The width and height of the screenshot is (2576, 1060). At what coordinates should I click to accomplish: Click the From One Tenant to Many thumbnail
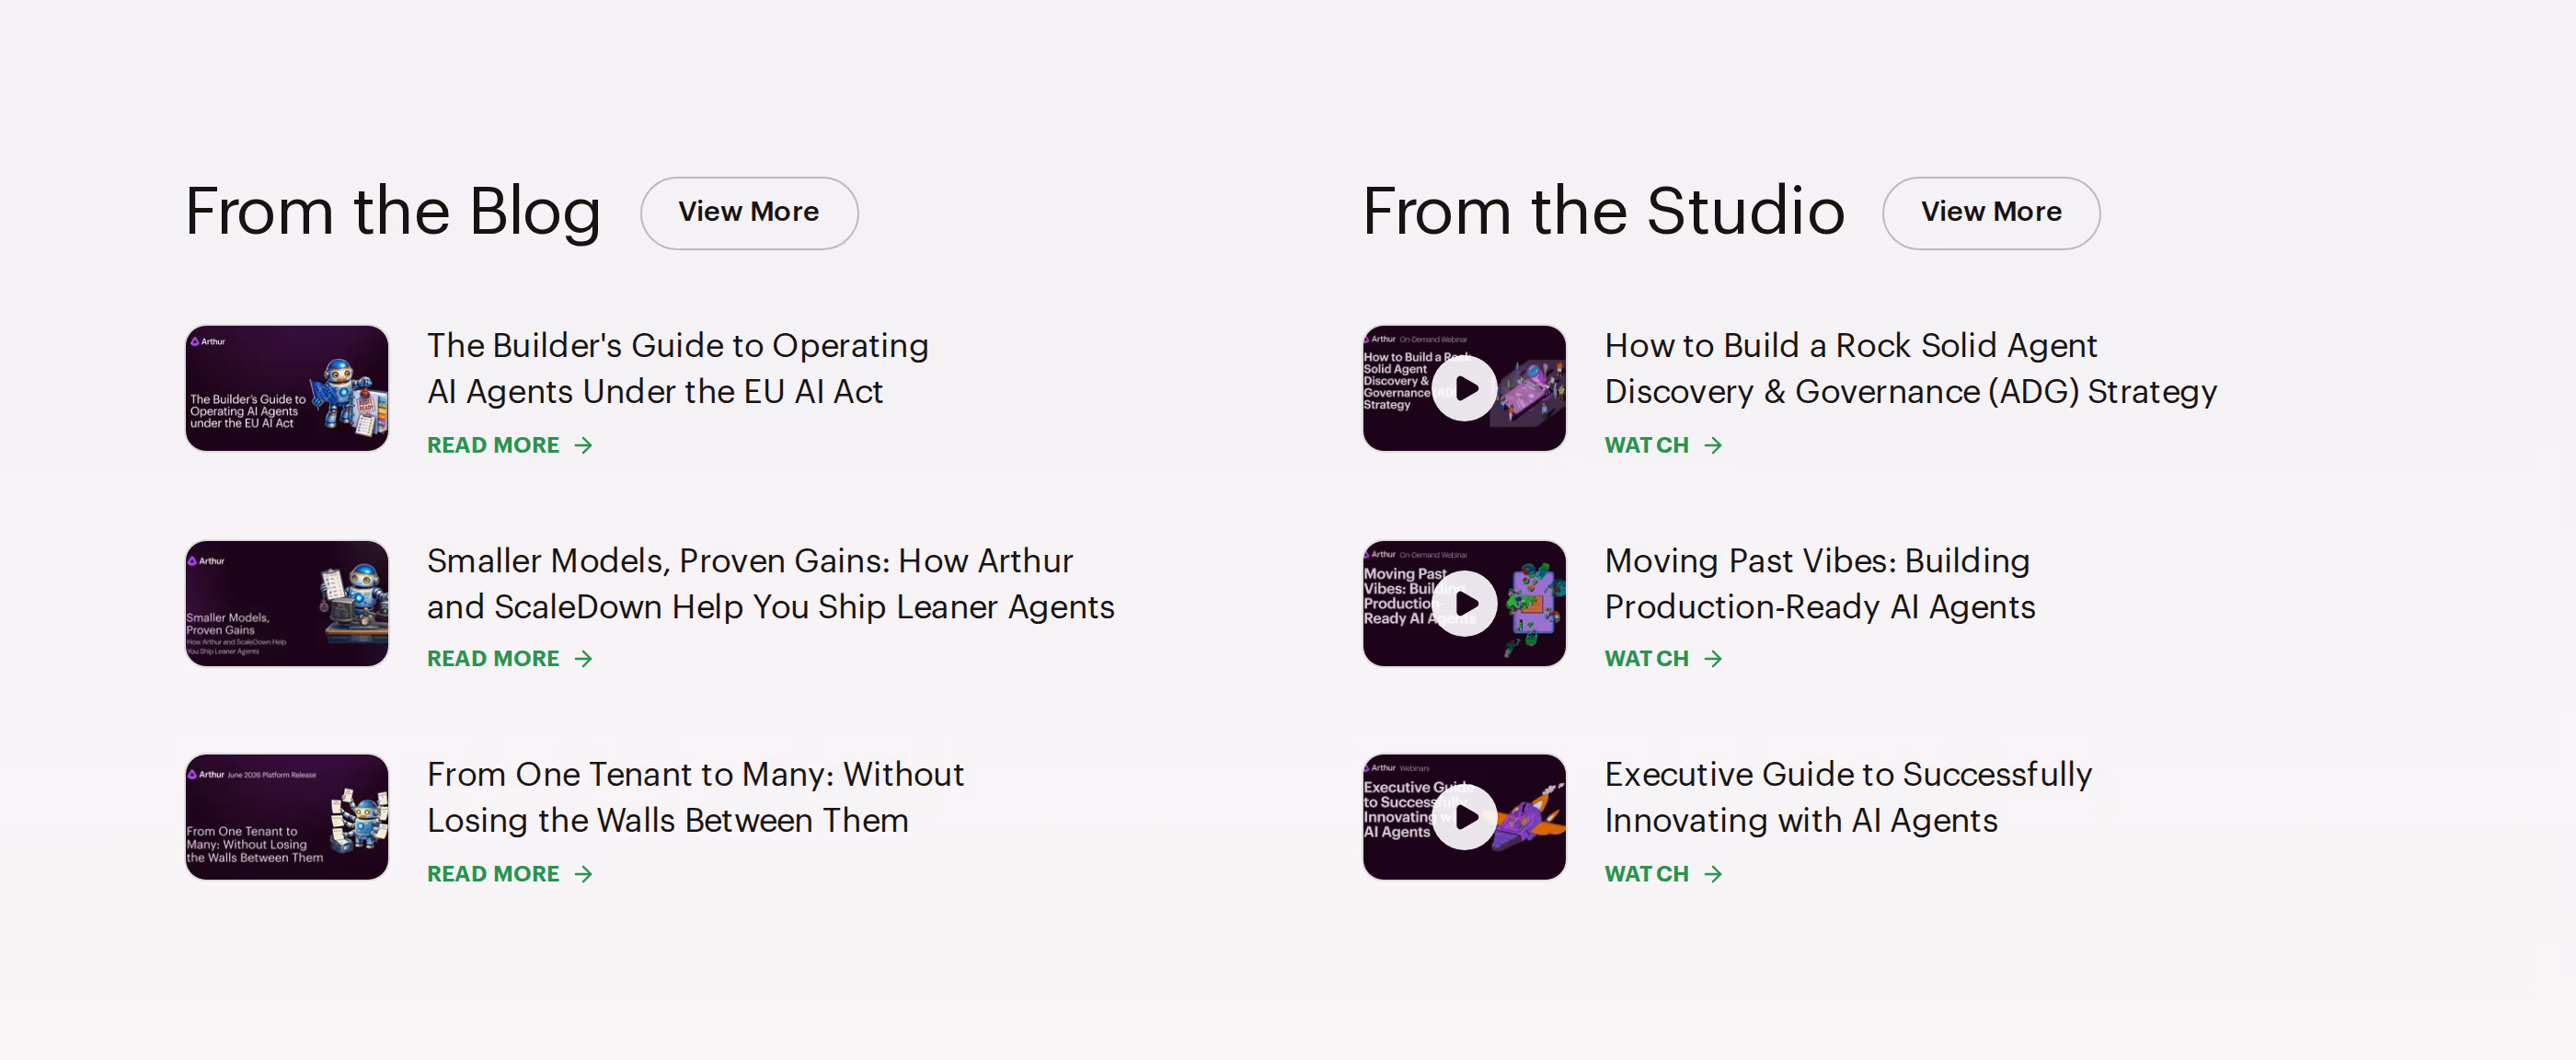click(x=287, y=817)
